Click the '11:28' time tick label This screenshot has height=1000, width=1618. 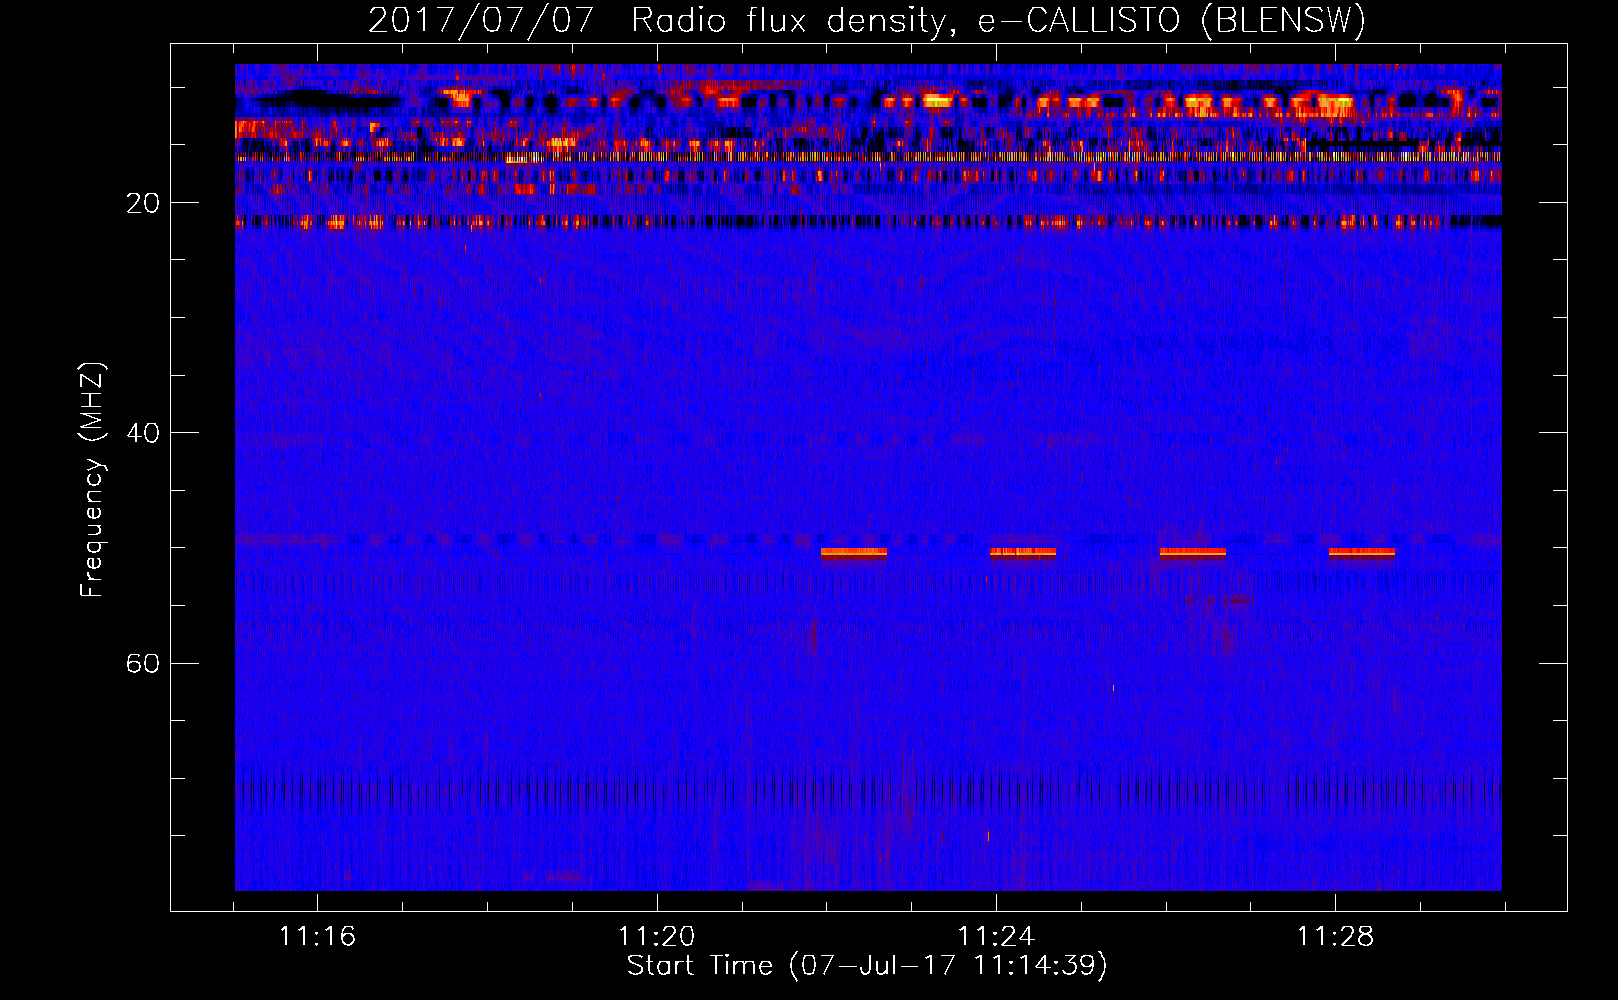[1335, 936]
